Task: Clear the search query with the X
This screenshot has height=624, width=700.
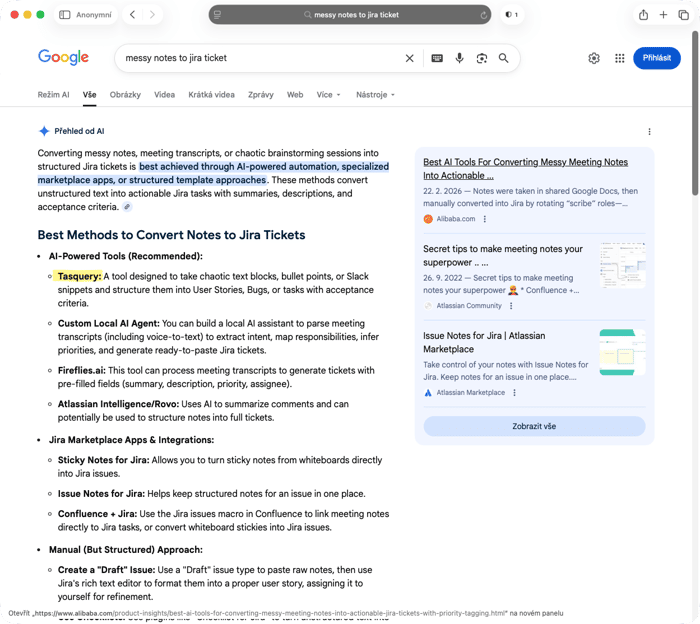Action: pyautogui.click(x=409, y=58)
